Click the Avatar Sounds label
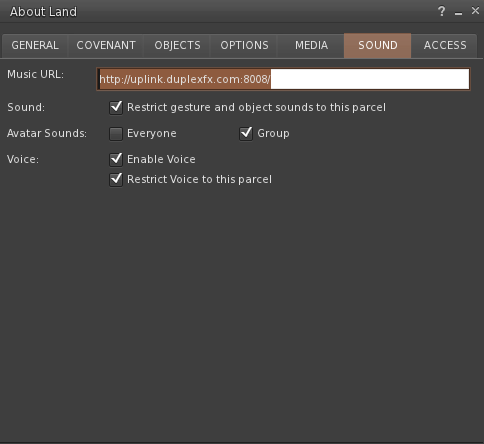 click(47, 133)
